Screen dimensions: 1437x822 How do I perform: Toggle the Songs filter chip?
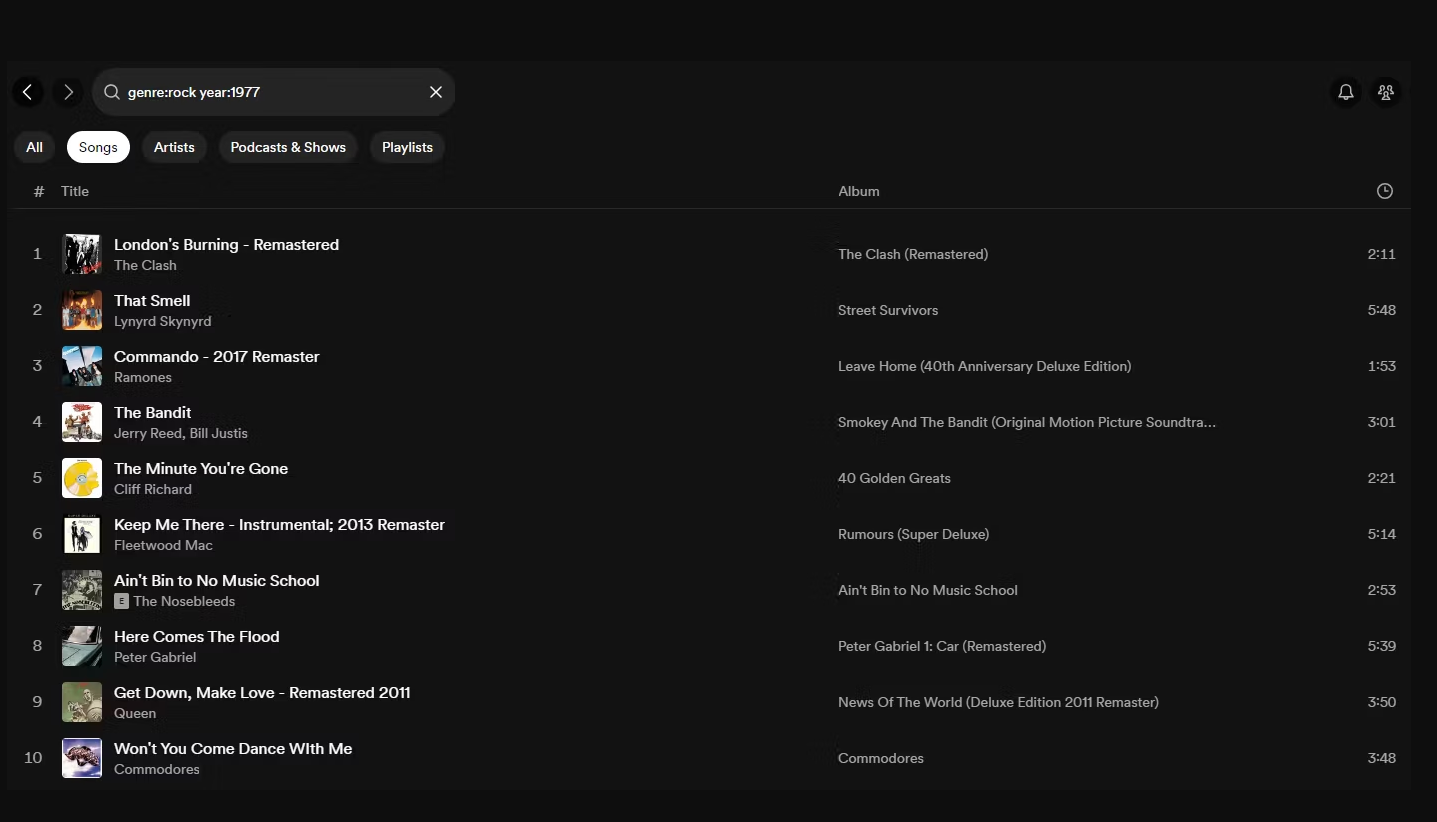pyautogui.click(x=97, y=147)
